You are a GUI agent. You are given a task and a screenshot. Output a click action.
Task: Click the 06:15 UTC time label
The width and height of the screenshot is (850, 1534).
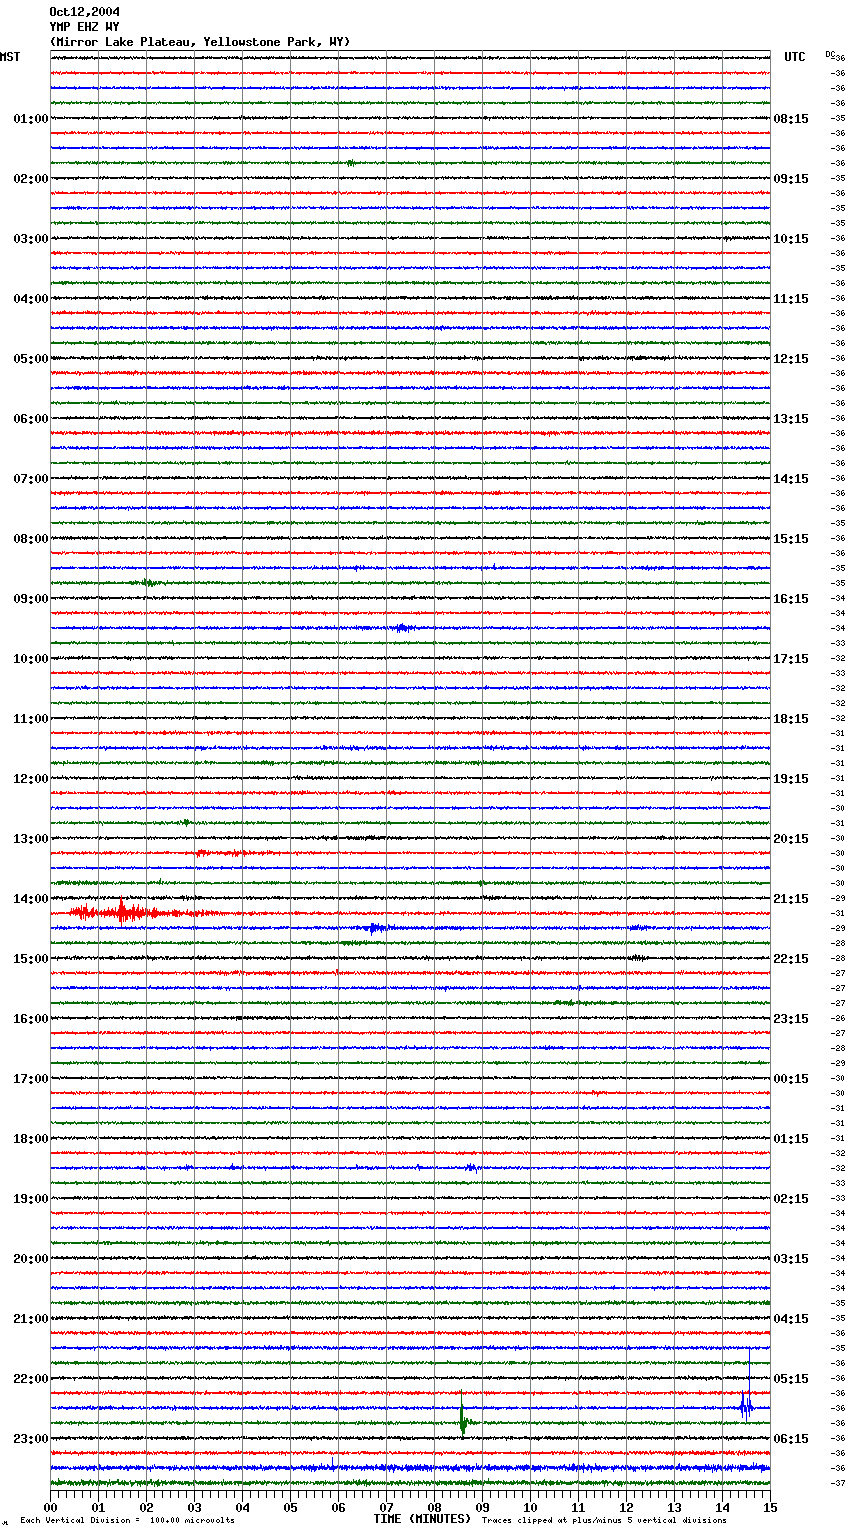point(791,1439)
